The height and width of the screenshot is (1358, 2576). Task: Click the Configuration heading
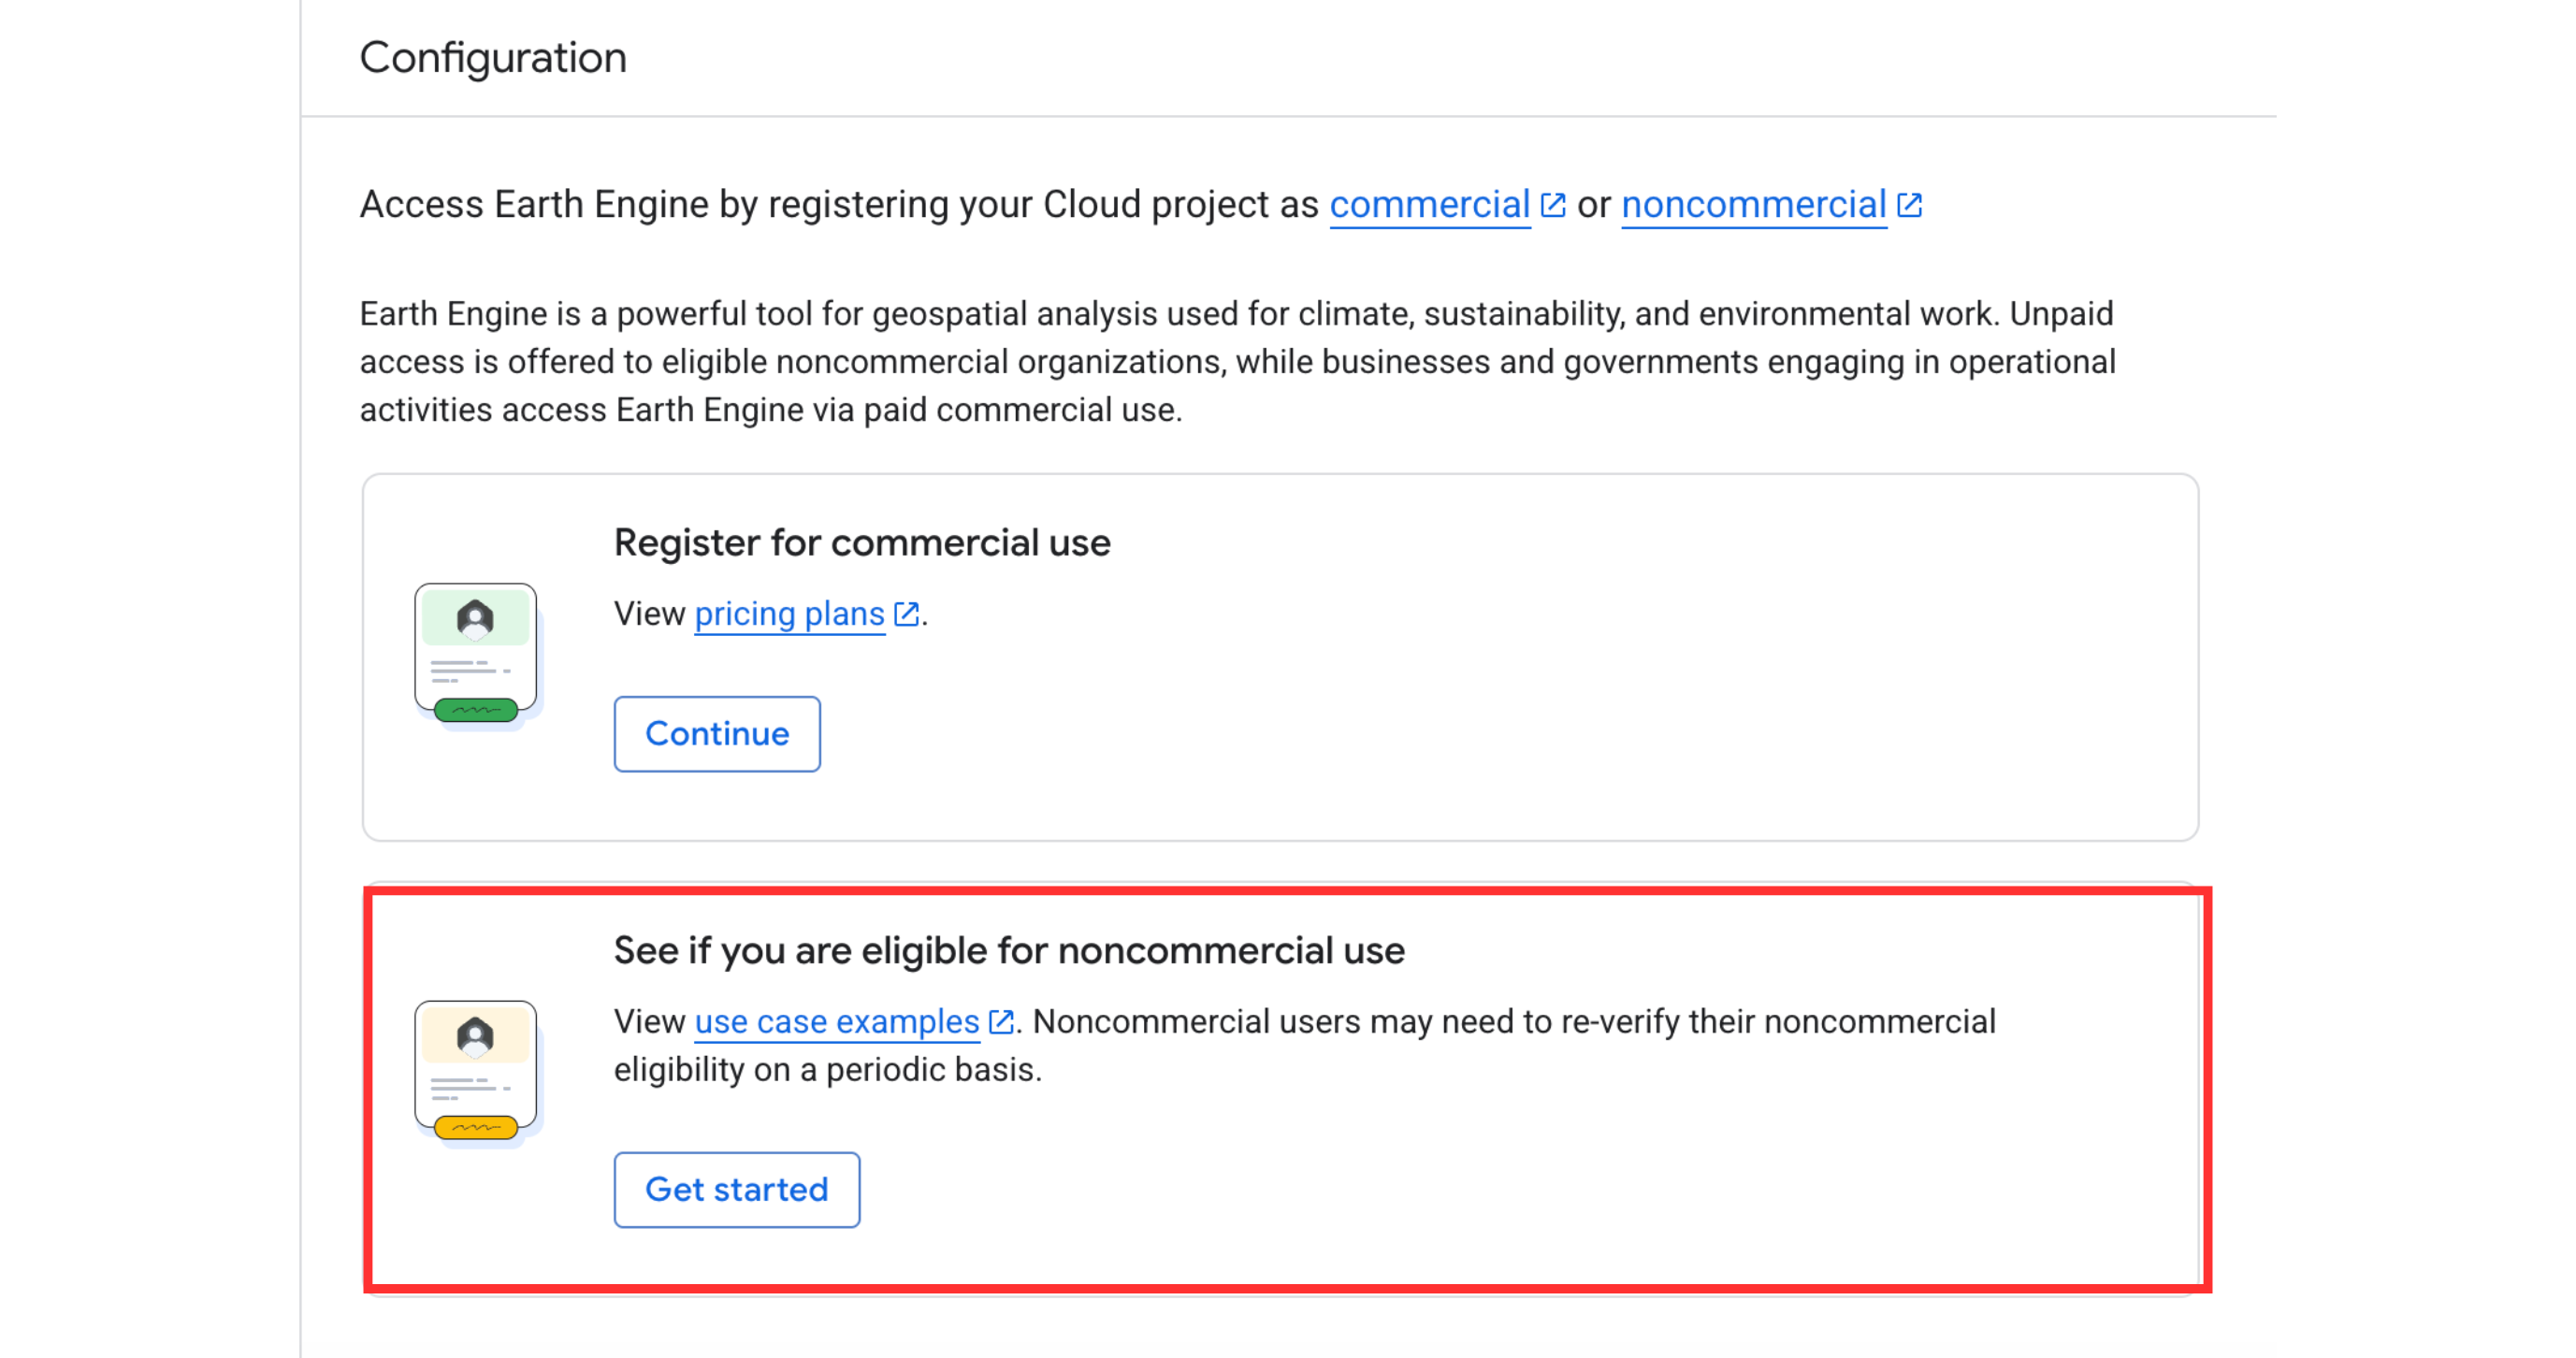(493, 58)
